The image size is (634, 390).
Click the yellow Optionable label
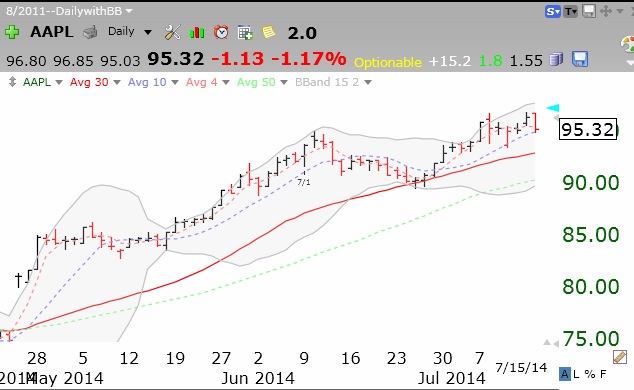click(x=388, y=62)
